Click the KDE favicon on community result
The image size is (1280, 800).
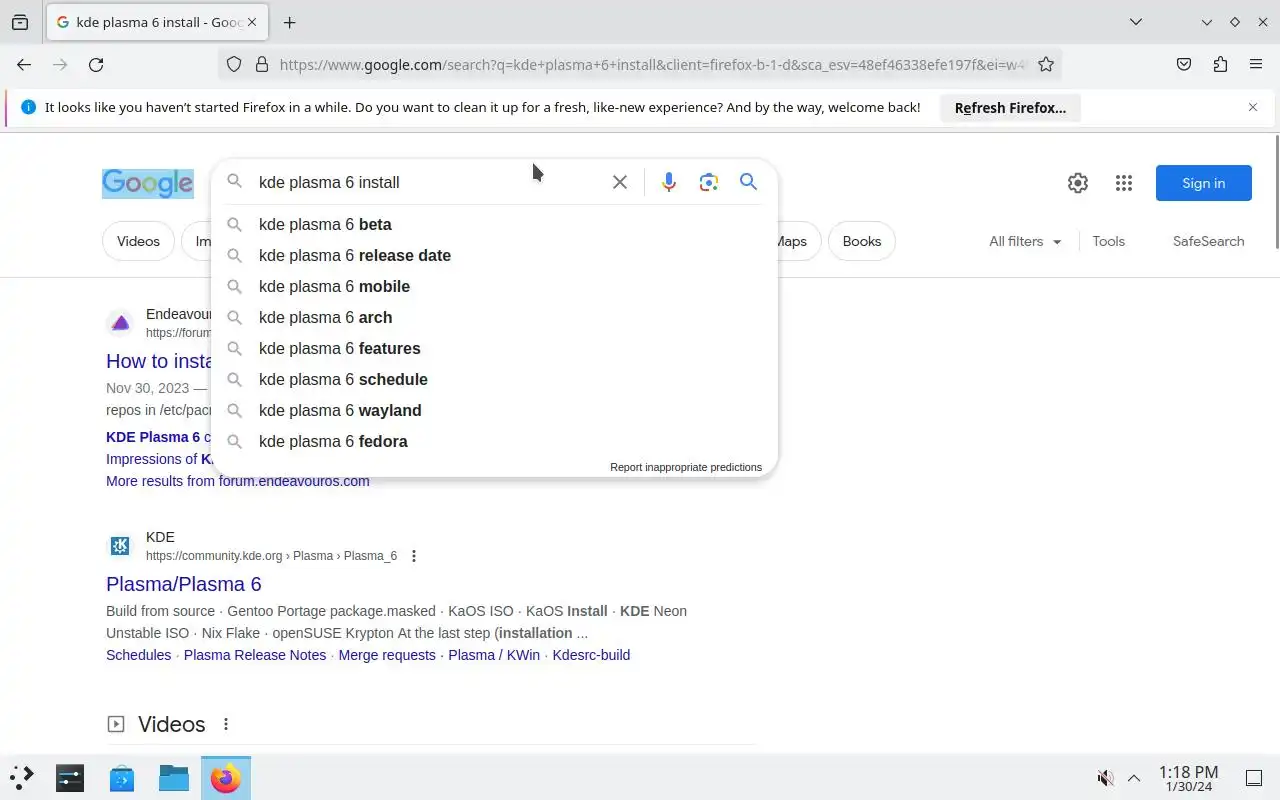[120, 546]
